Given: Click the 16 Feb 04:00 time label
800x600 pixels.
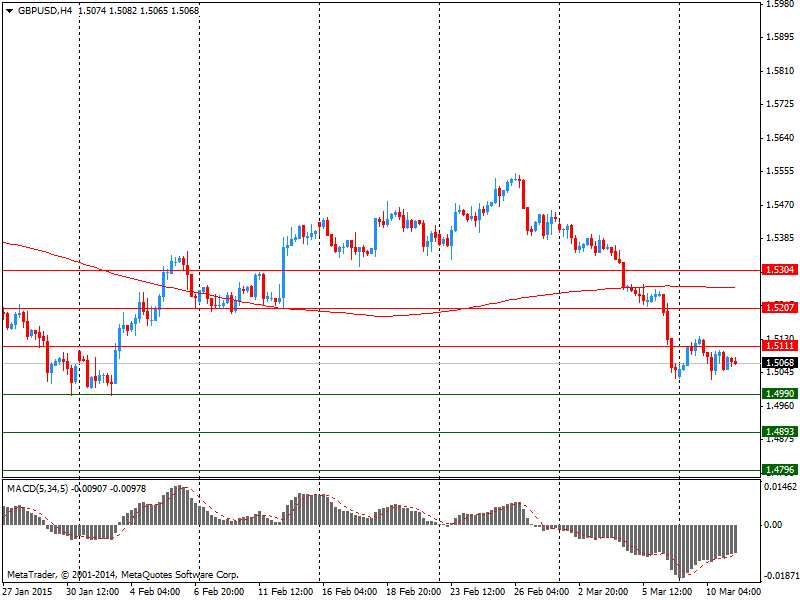Looking at the screenshot, I should point(349,591).
